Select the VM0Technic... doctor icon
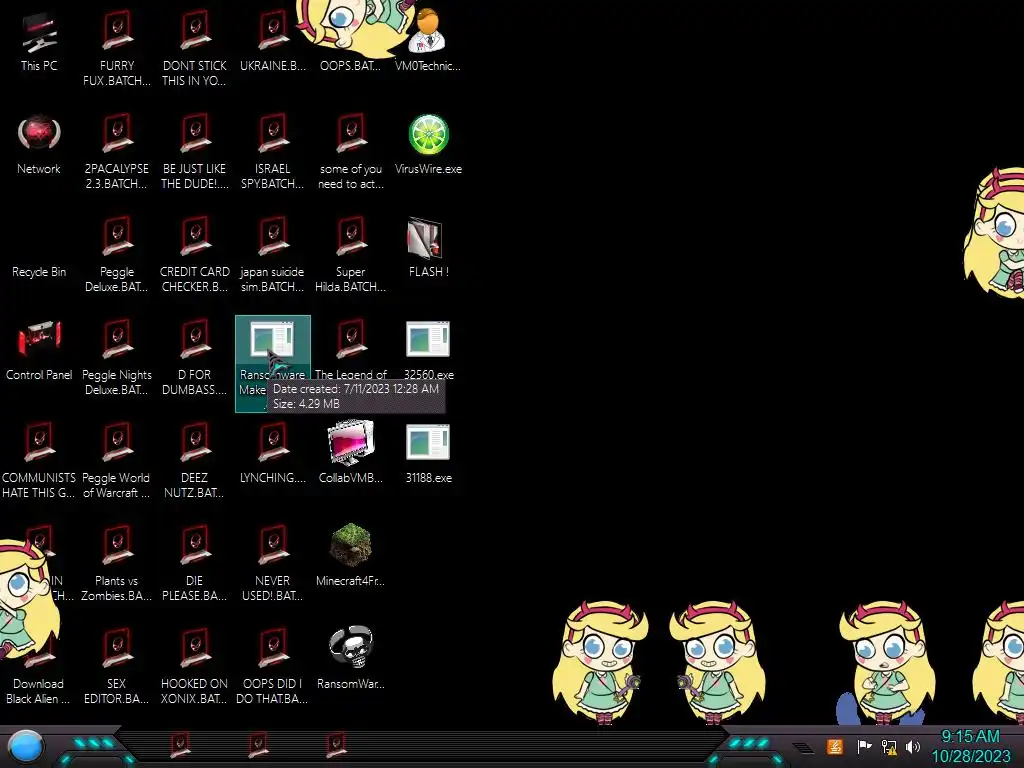The width and height of the screenshot is (1024, 768). click(x=428, y=31)
